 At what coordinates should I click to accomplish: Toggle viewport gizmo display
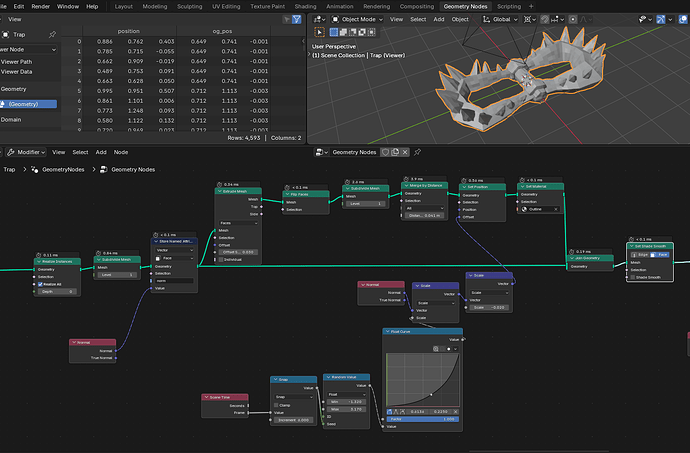click(661, 19)
